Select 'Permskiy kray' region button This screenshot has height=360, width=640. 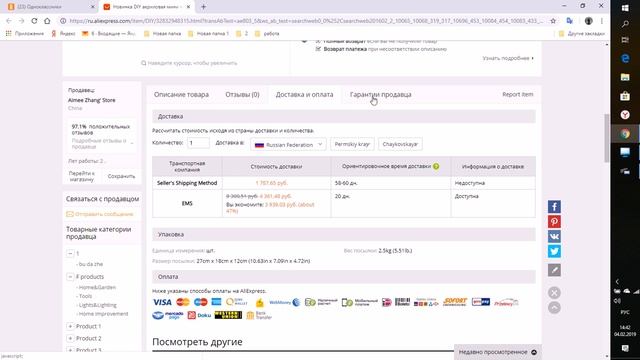[x=352, y=144]
